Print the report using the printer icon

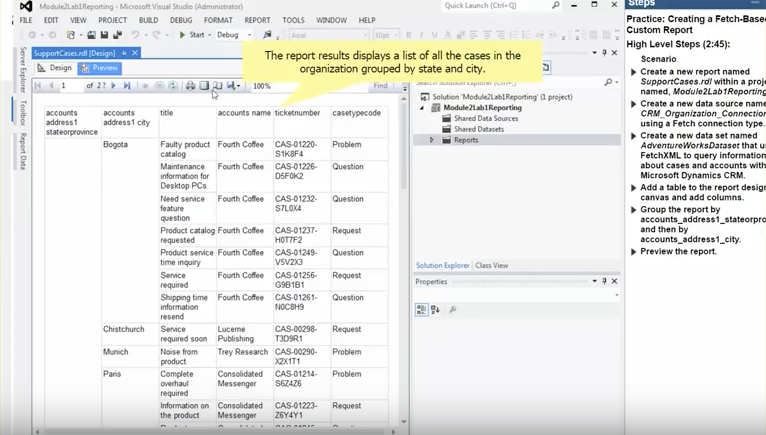pyautogui.click(x=191, y=86)
